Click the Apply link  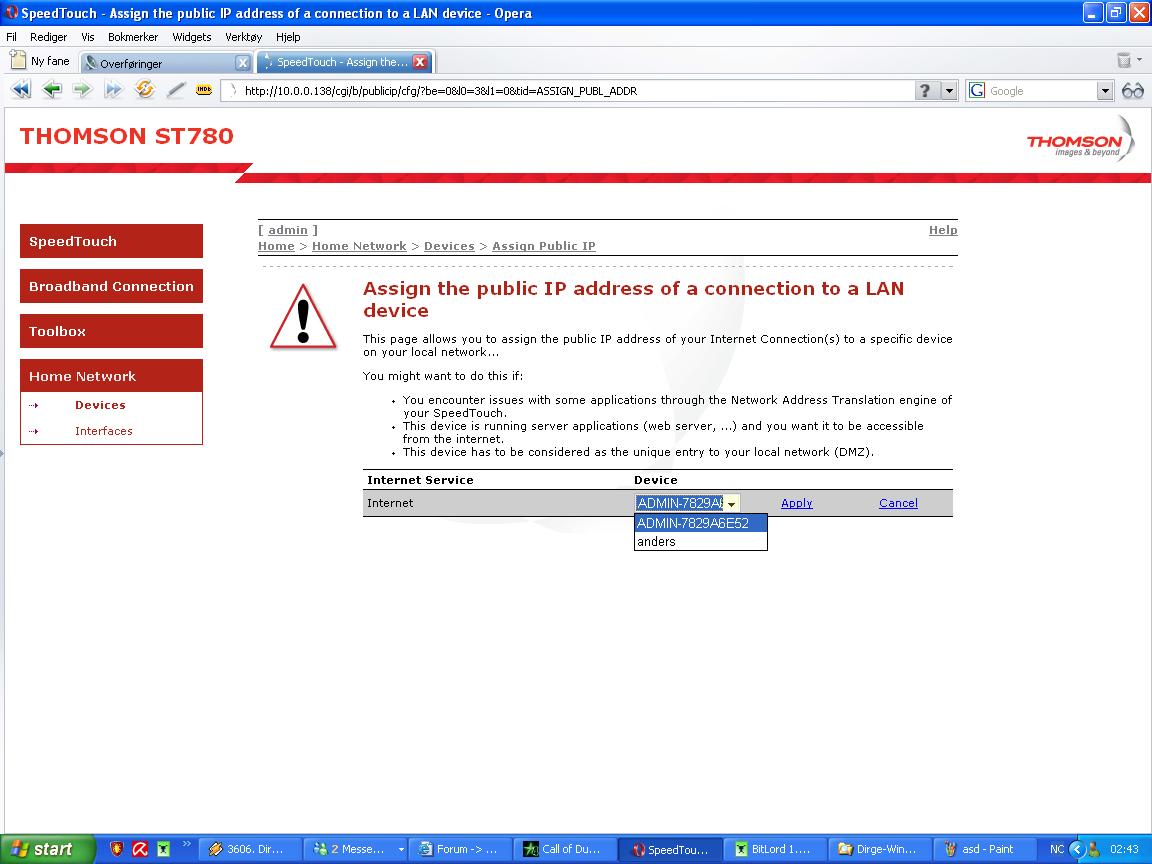click(796, 503)
